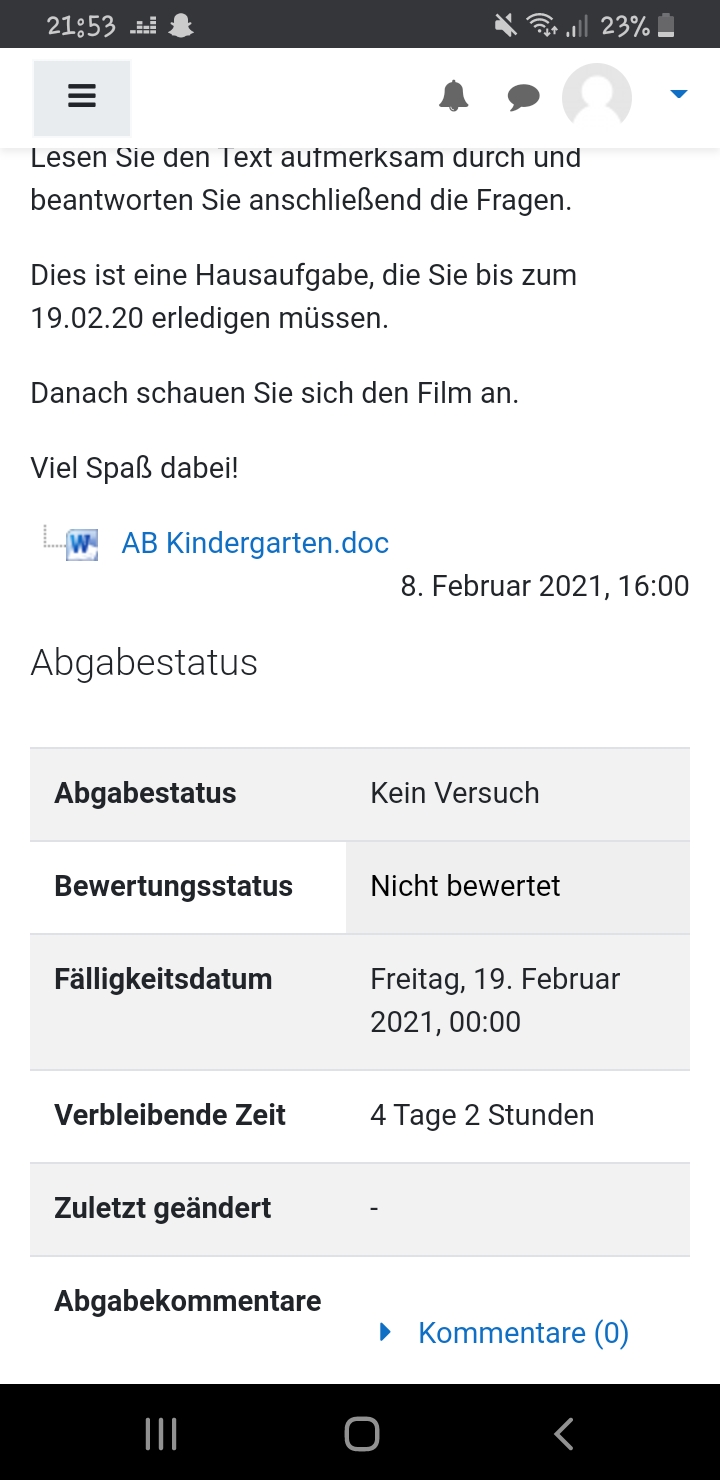Click the Verbleibende Zeit row

(360, 1116)
